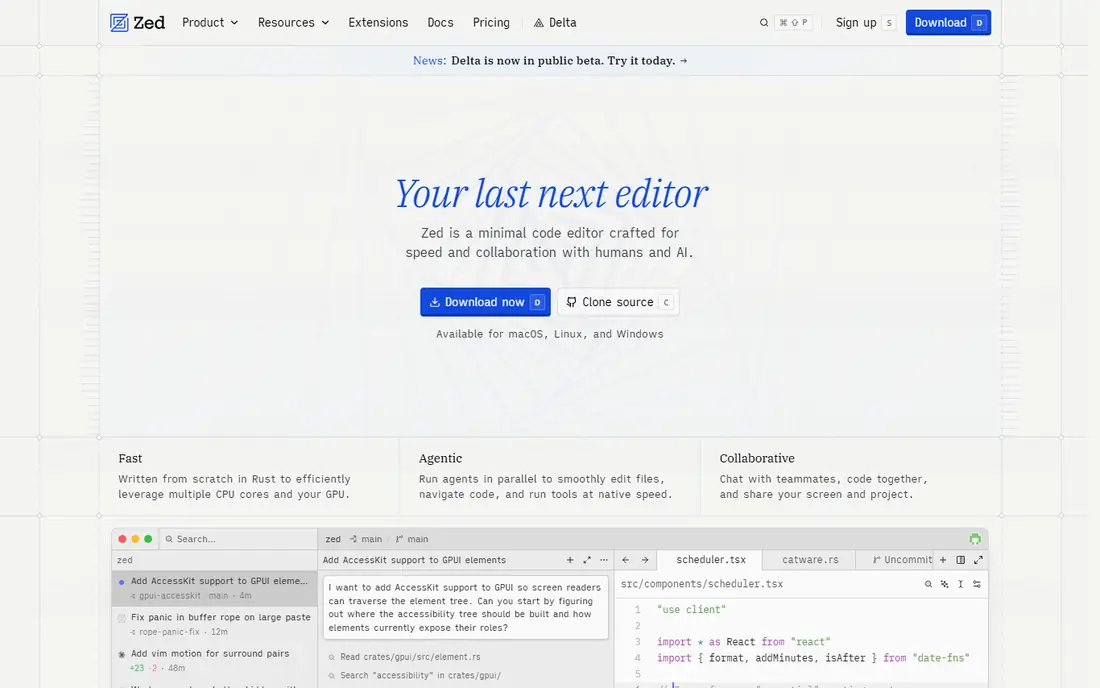Click the rope-panic-fix branch label
Viewport: 1100px width, 688px height.
170,632
